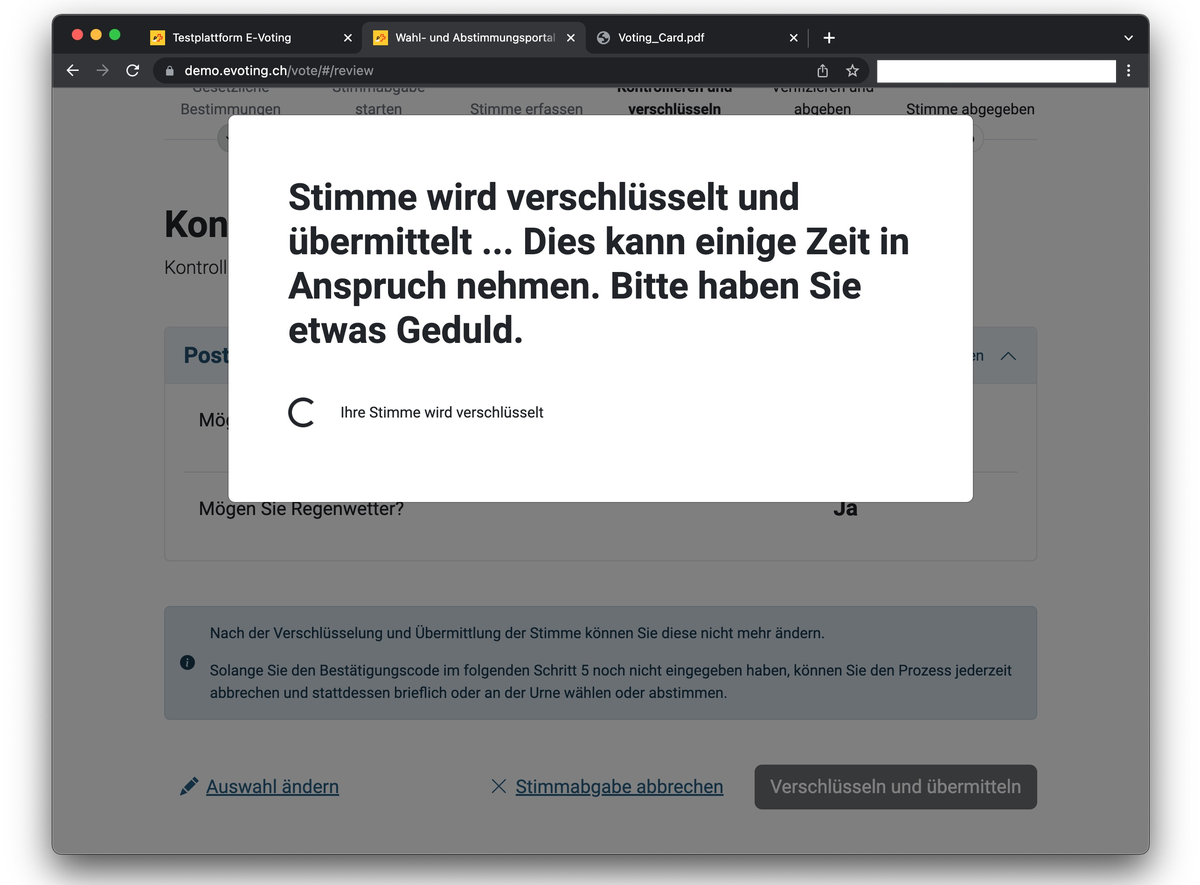
Task: Click the 'Mögen Sie Regenwetter?' question text
Action: click(x=301, y=508)
